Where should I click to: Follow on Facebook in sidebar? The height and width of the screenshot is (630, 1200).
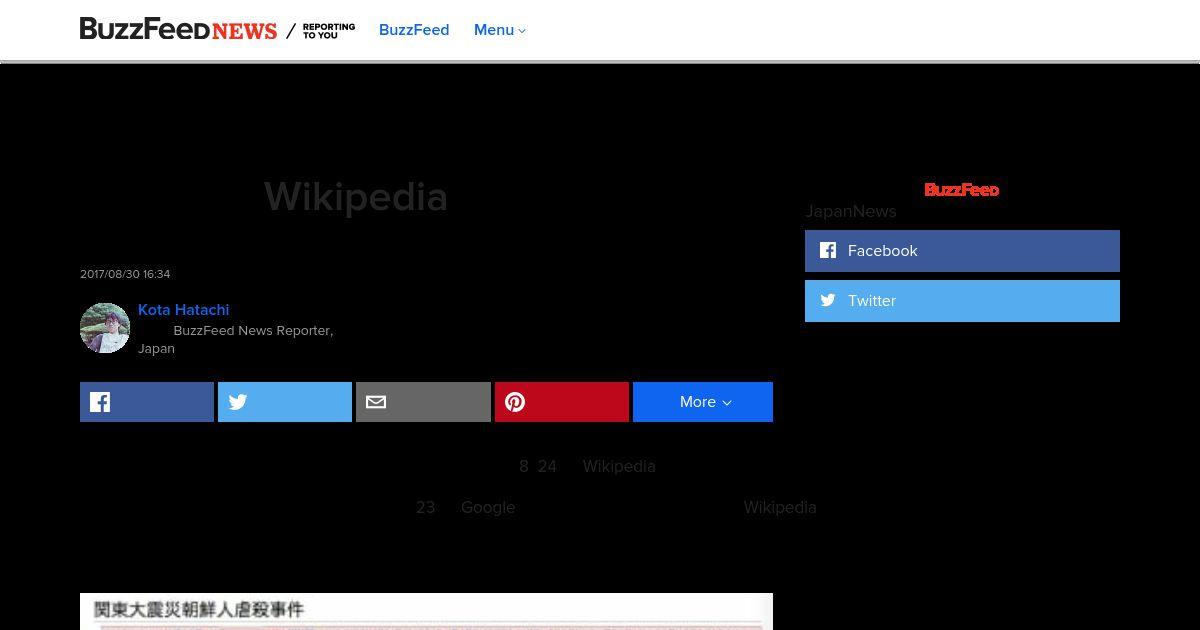click(x=962, y=251)
